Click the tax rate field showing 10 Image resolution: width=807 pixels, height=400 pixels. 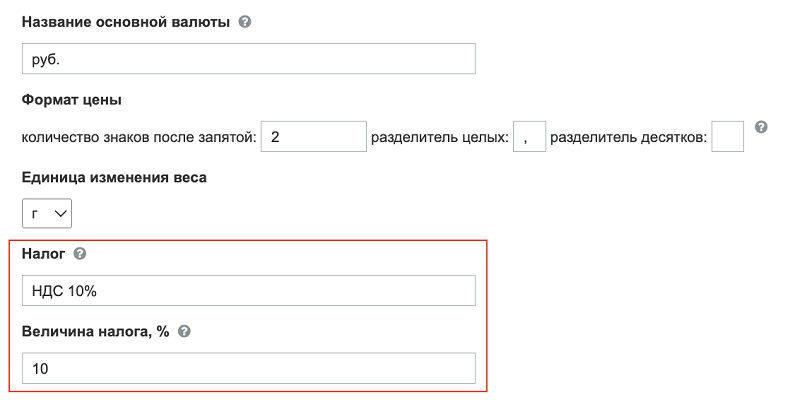click(249, 368)
